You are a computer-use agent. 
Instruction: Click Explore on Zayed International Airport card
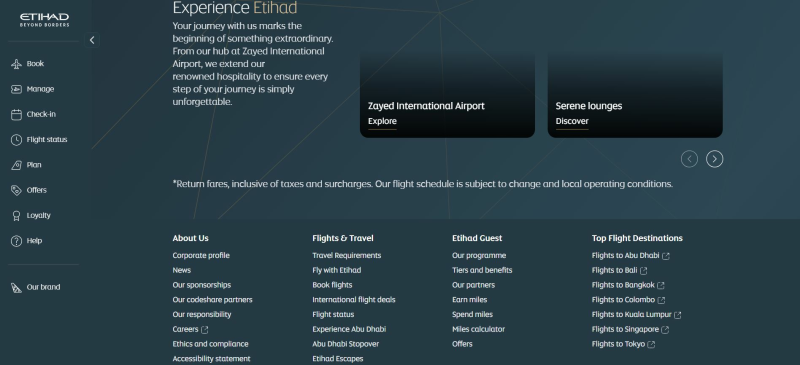tap(382, 121)
